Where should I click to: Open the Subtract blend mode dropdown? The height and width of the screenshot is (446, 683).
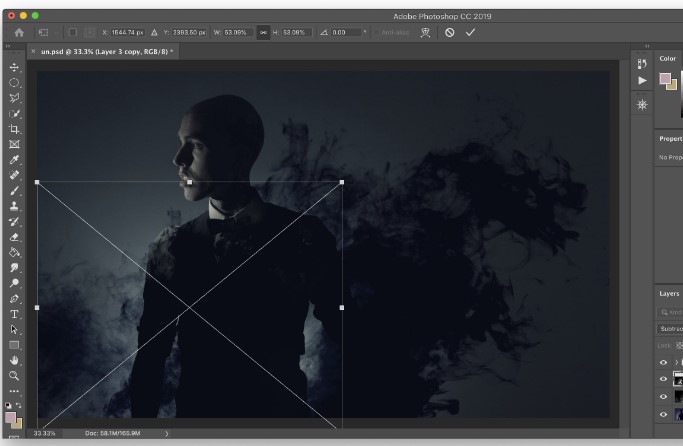670,328
